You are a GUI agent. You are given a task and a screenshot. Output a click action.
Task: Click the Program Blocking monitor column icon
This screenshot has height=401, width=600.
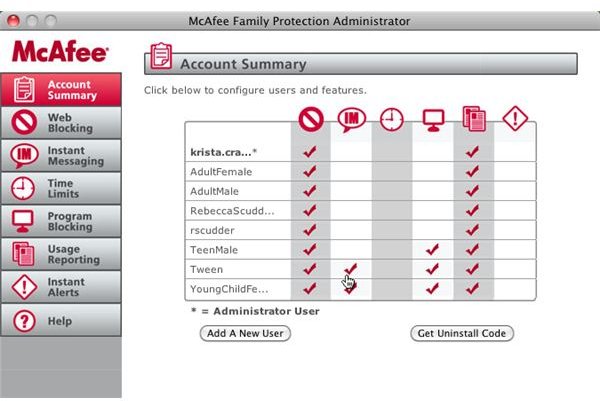[433, 120]
